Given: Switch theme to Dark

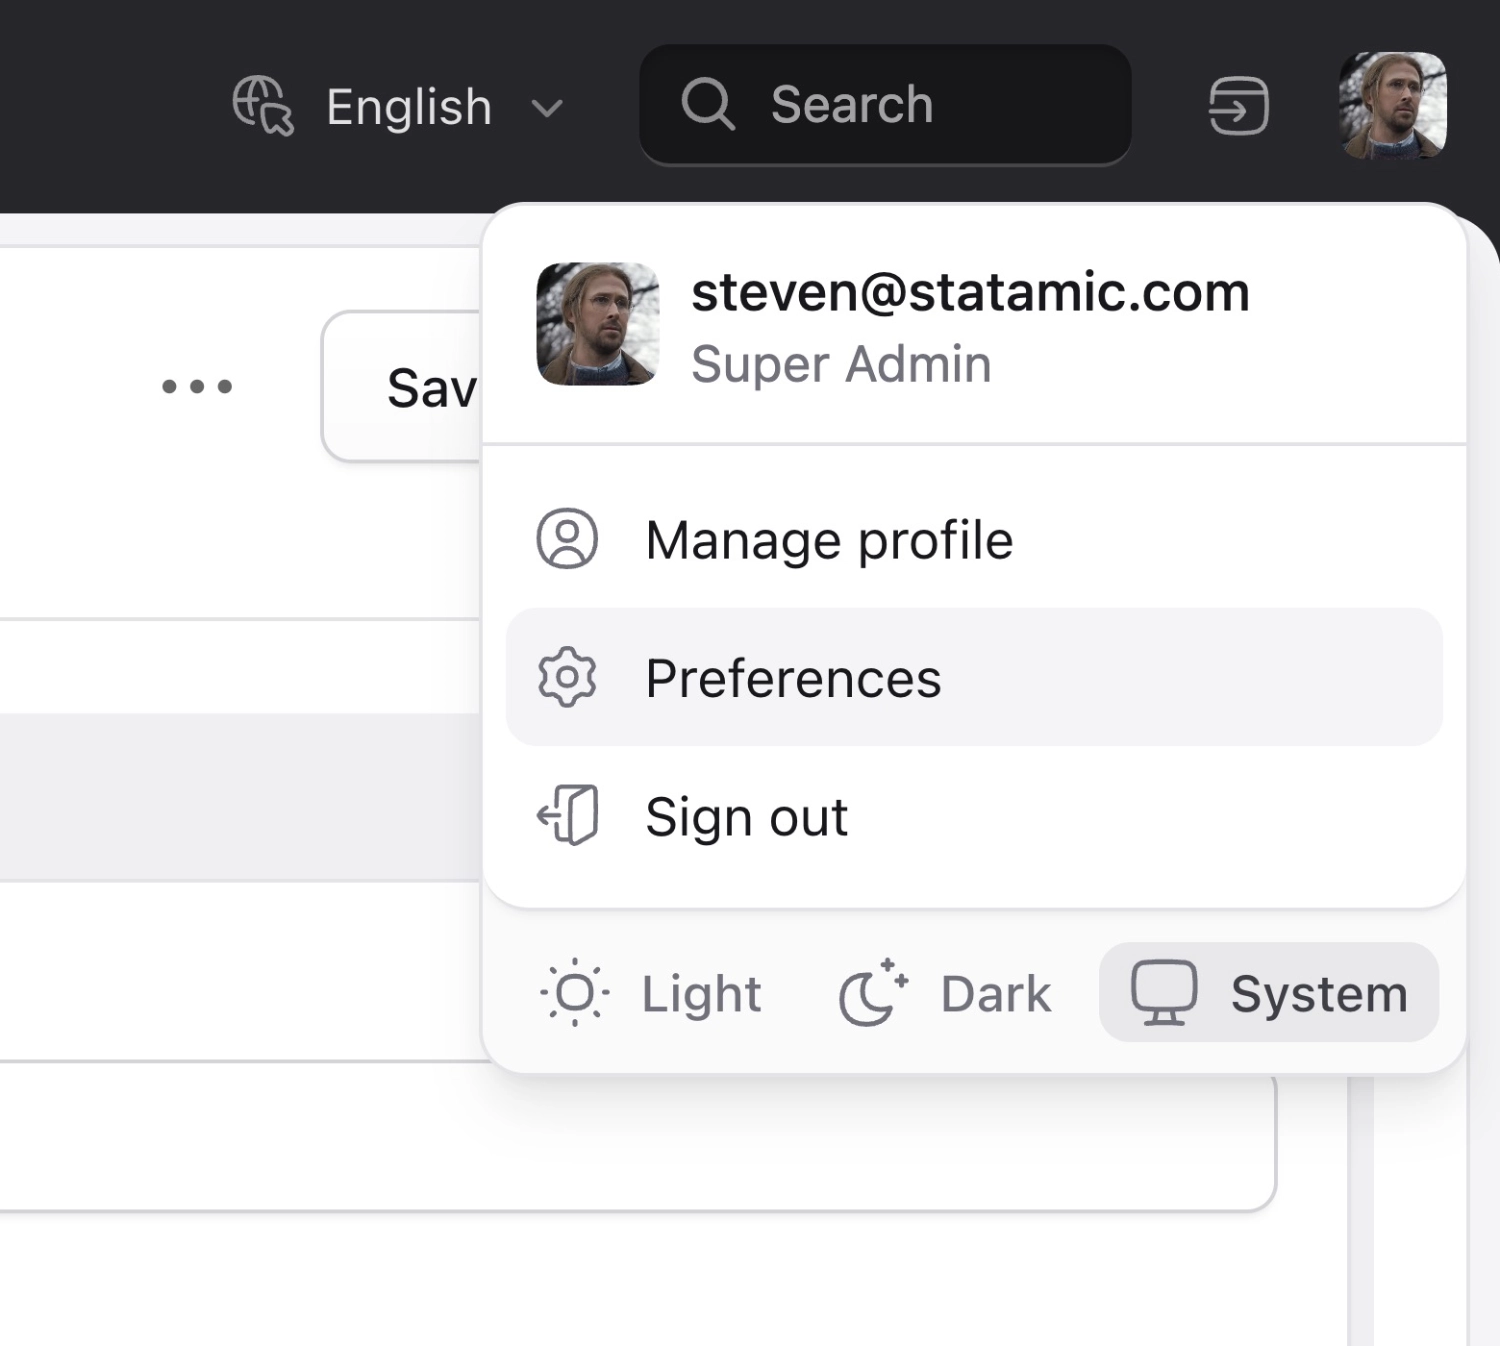Looking at the screenshot, I should [x=946, y=993].
